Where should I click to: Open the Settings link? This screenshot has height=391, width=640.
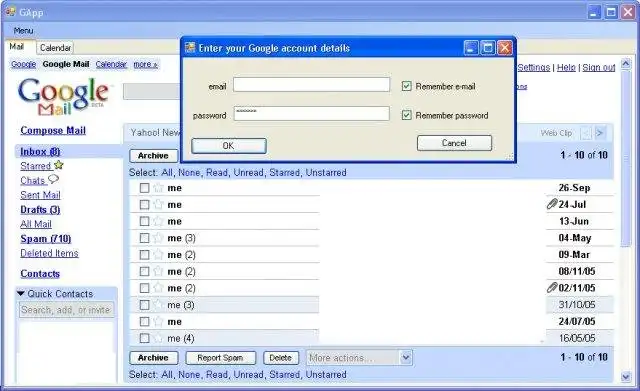click(x=533, y=67)
